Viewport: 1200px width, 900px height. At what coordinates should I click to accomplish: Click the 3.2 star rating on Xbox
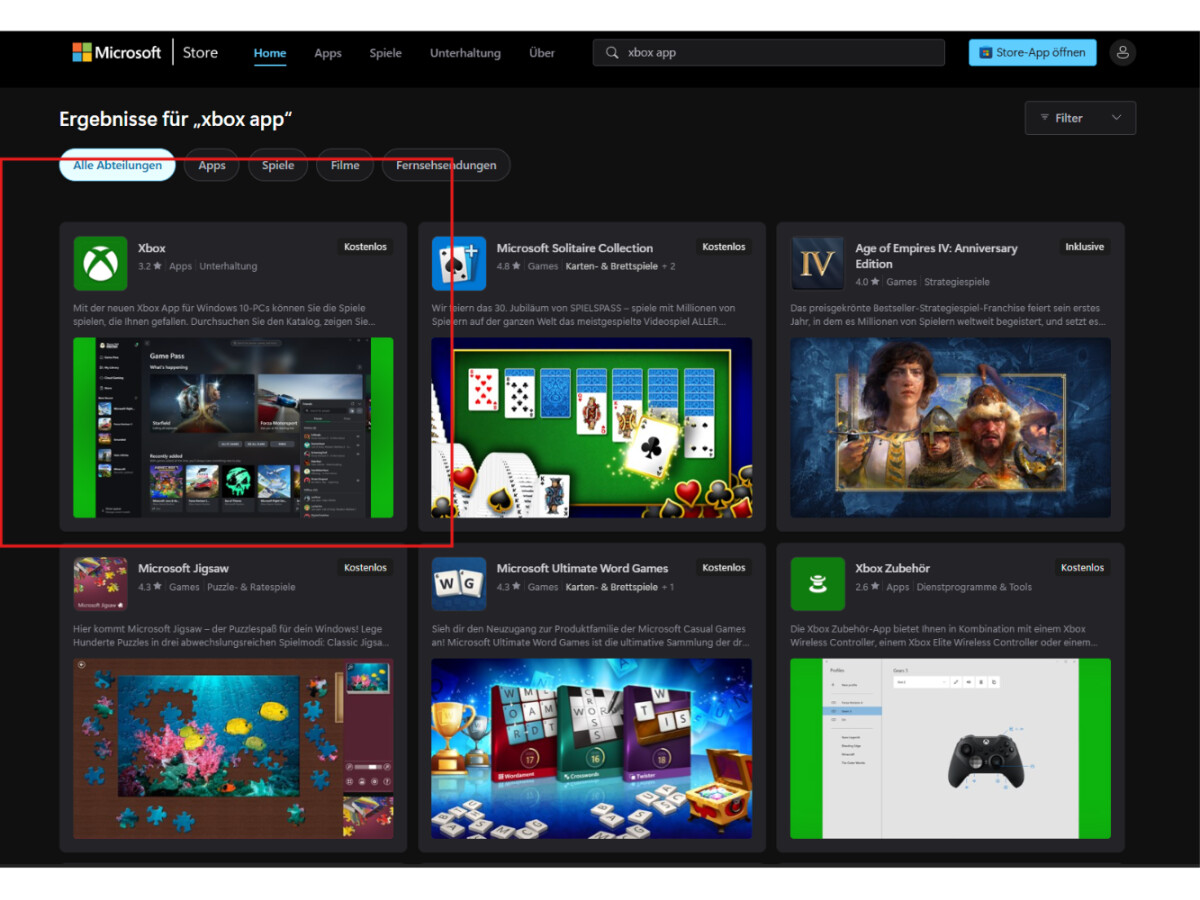tap(149, 266)
